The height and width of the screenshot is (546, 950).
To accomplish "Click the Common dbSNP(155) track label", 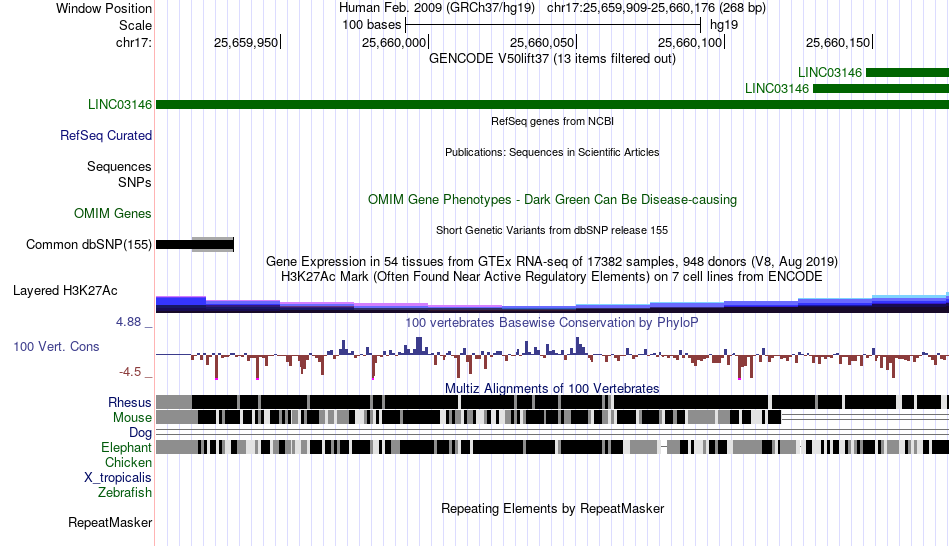I will click(x=89, y=244).
